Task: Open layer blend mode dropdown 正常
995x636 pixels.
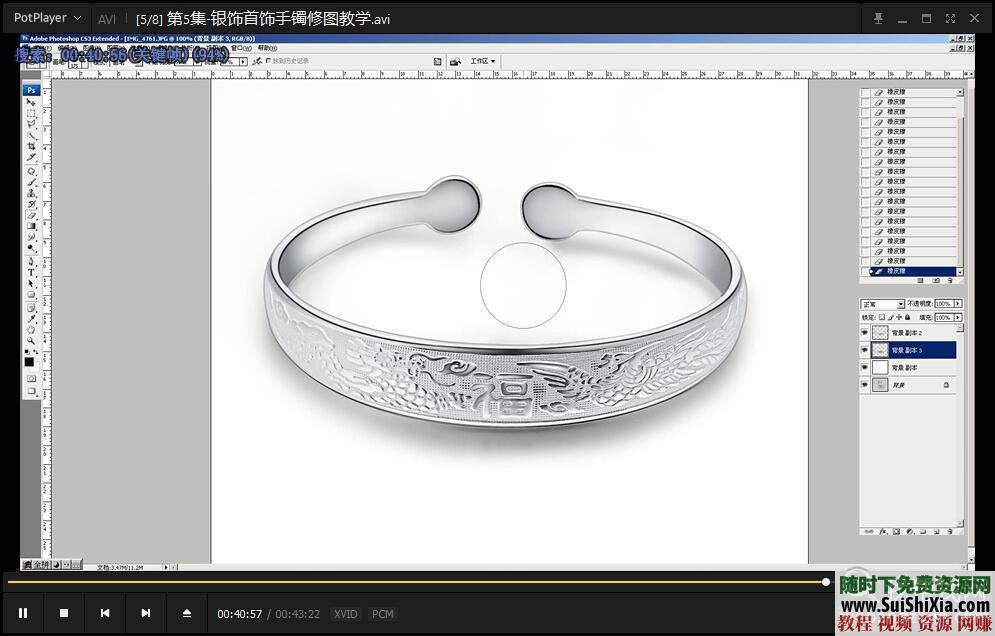Action: point(882,304)
